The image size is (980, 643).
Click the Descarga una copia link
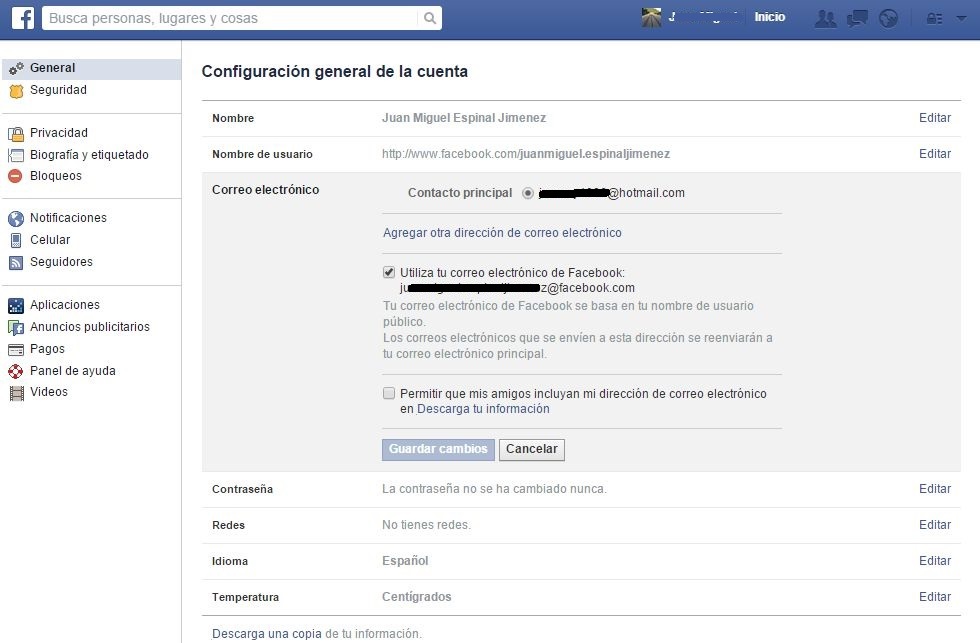pyautogui.click(x=267, y=634)
